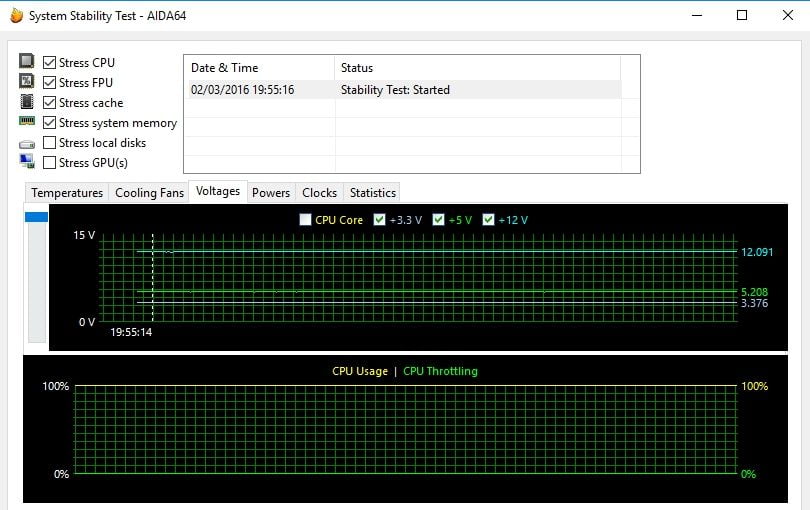Uncheck the +12 V graph line
The image size is (810, 510).
488,220
